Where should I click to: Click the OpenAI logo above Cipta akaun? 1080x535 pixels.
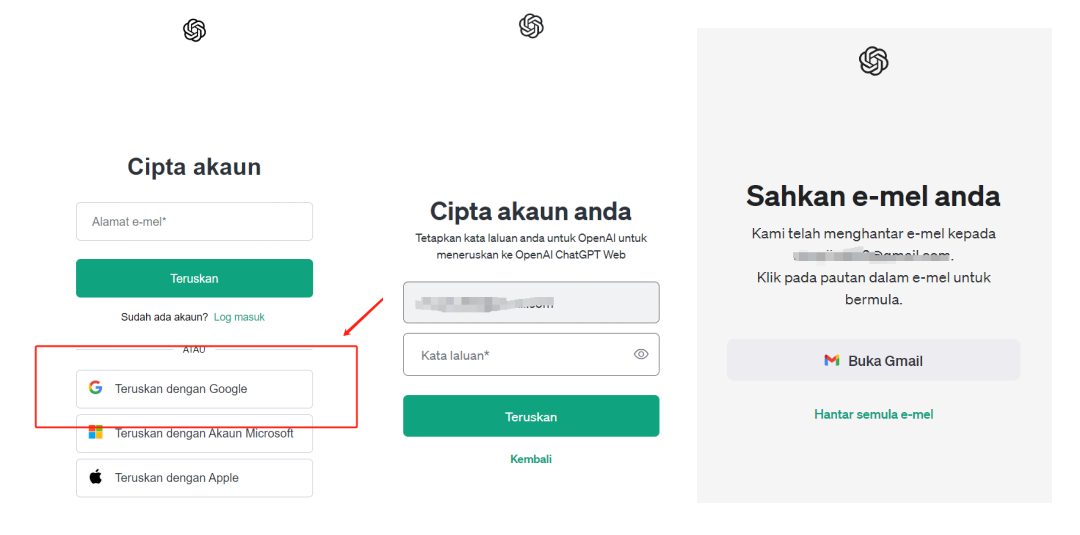pos(194,30)
